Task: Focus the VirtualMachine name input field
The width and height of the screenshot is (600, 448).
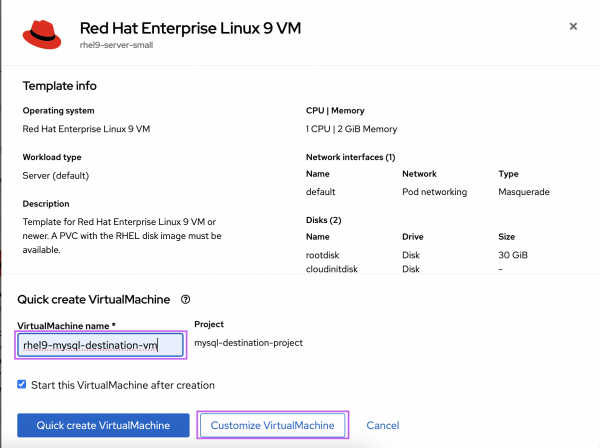Action: pos(101,346)
